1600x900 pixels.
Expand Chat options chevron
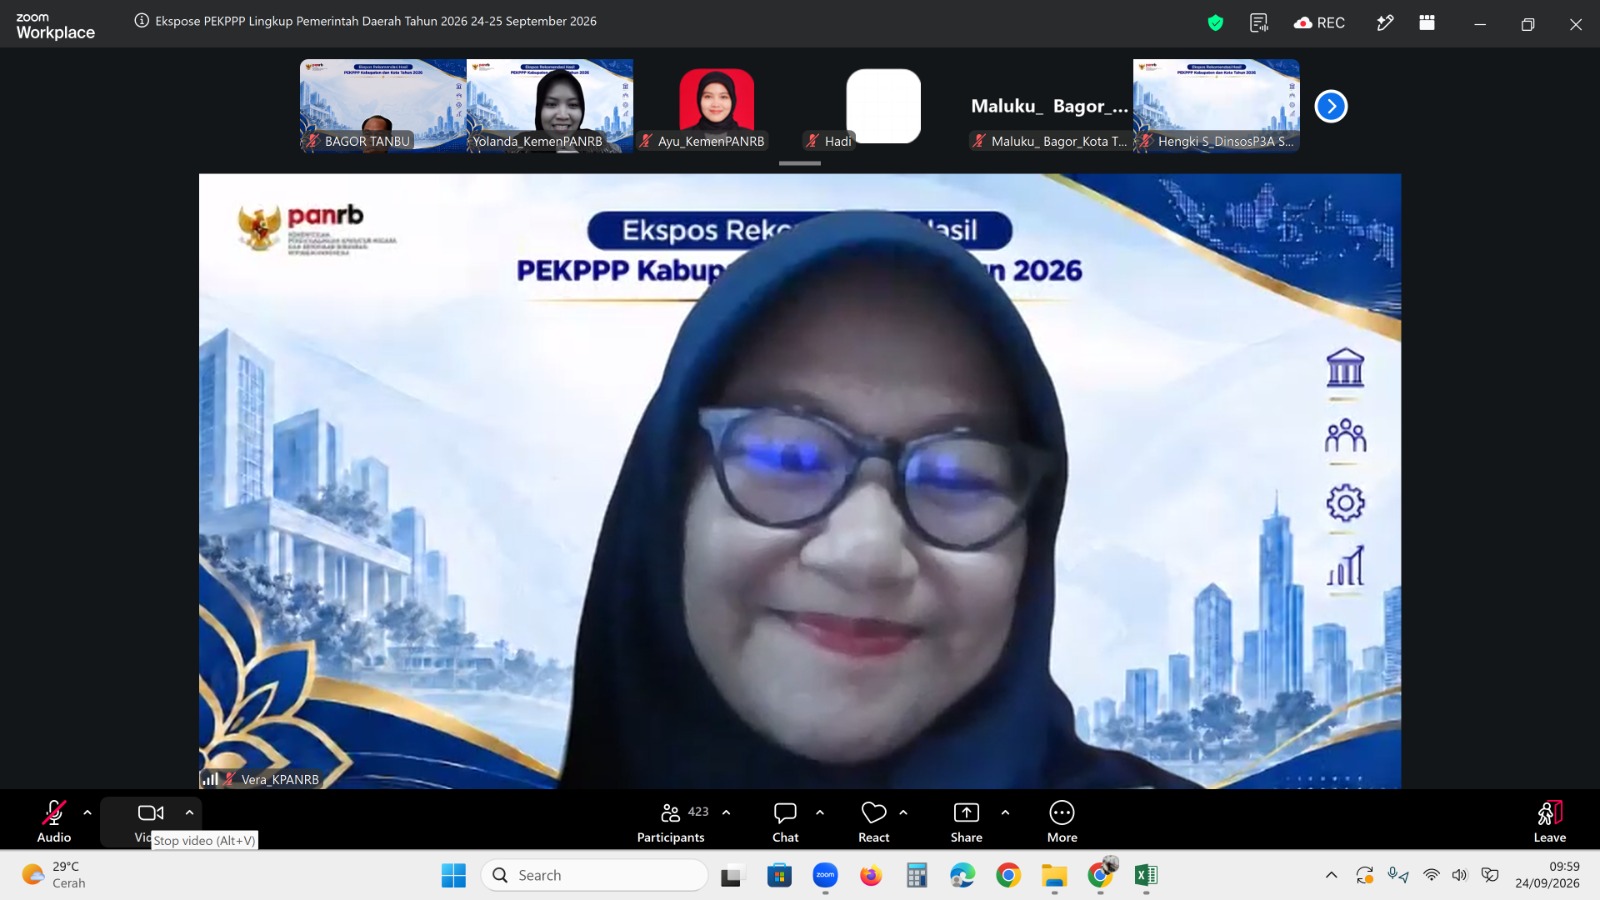[x=820, y=812]
